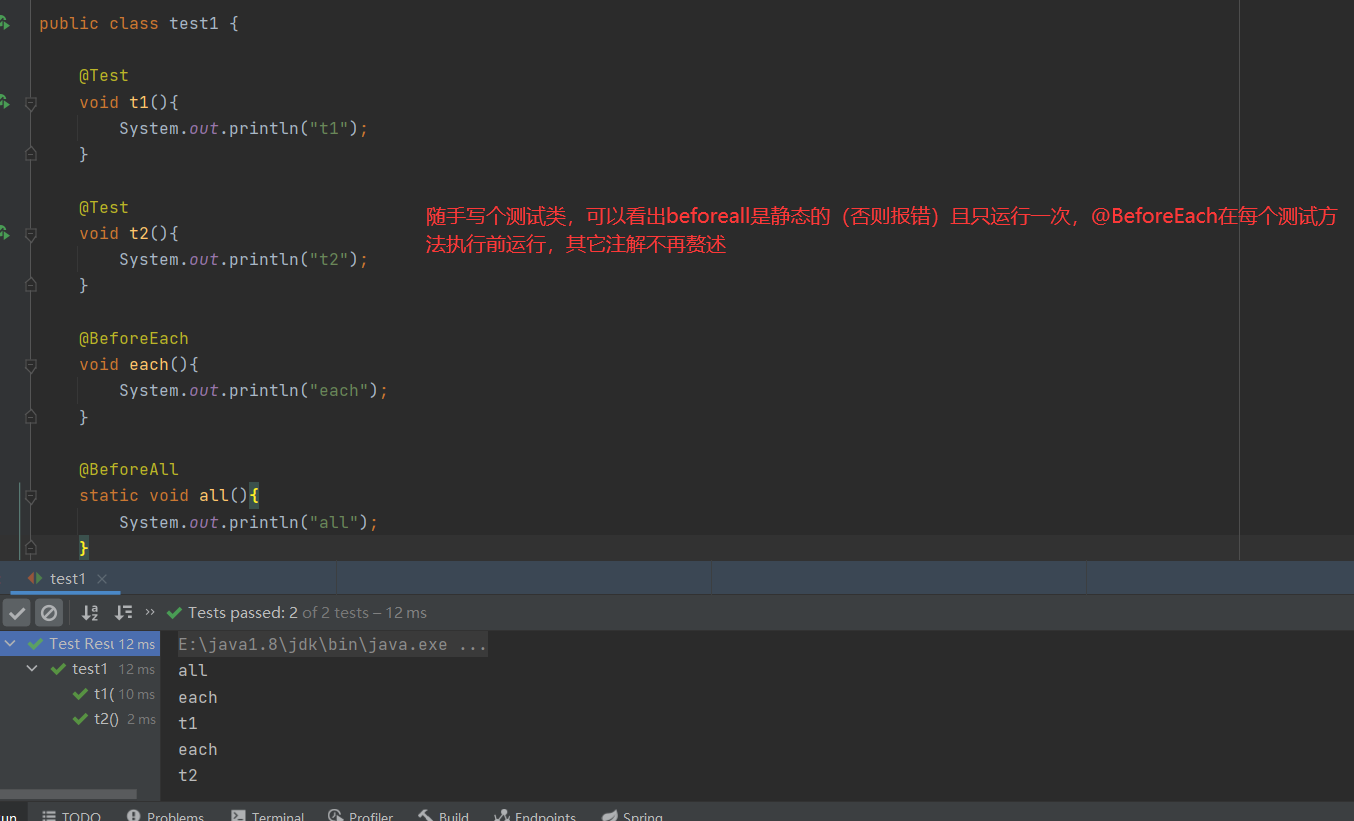Screen dimensions: 1354x821
Task: Click TODO list icon in bottom bar
Action: [x=48, y=817]
